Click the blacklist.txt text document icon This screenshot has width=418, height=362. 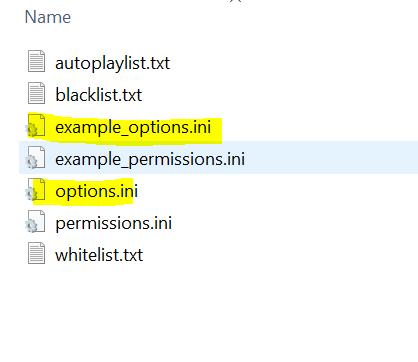coord(36,93)
